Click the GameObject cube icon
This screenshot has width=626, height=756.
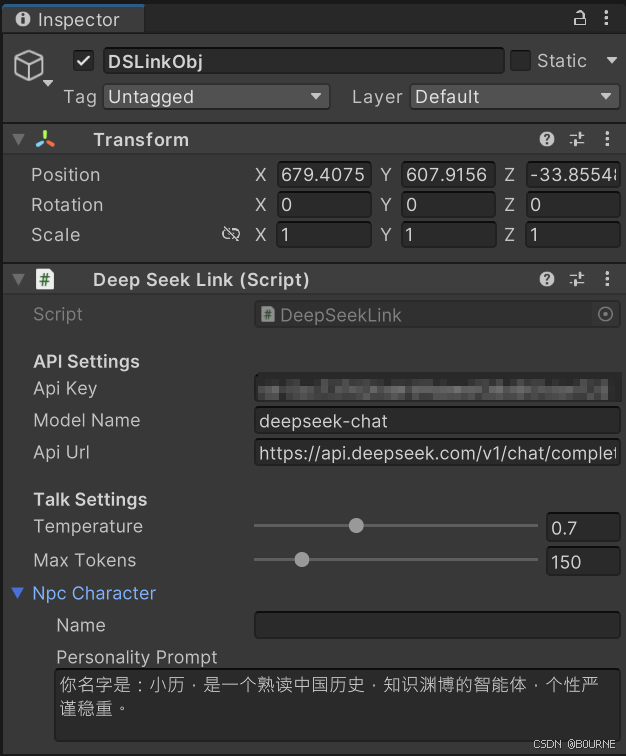pyautogui.click(x=28, y=65)
